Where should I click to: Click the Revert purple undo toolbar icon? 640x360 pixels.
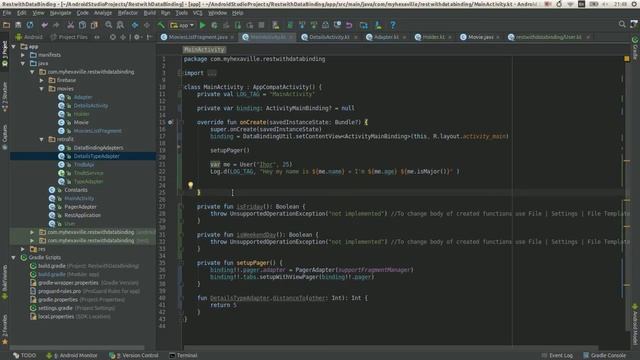click(349, 25)
